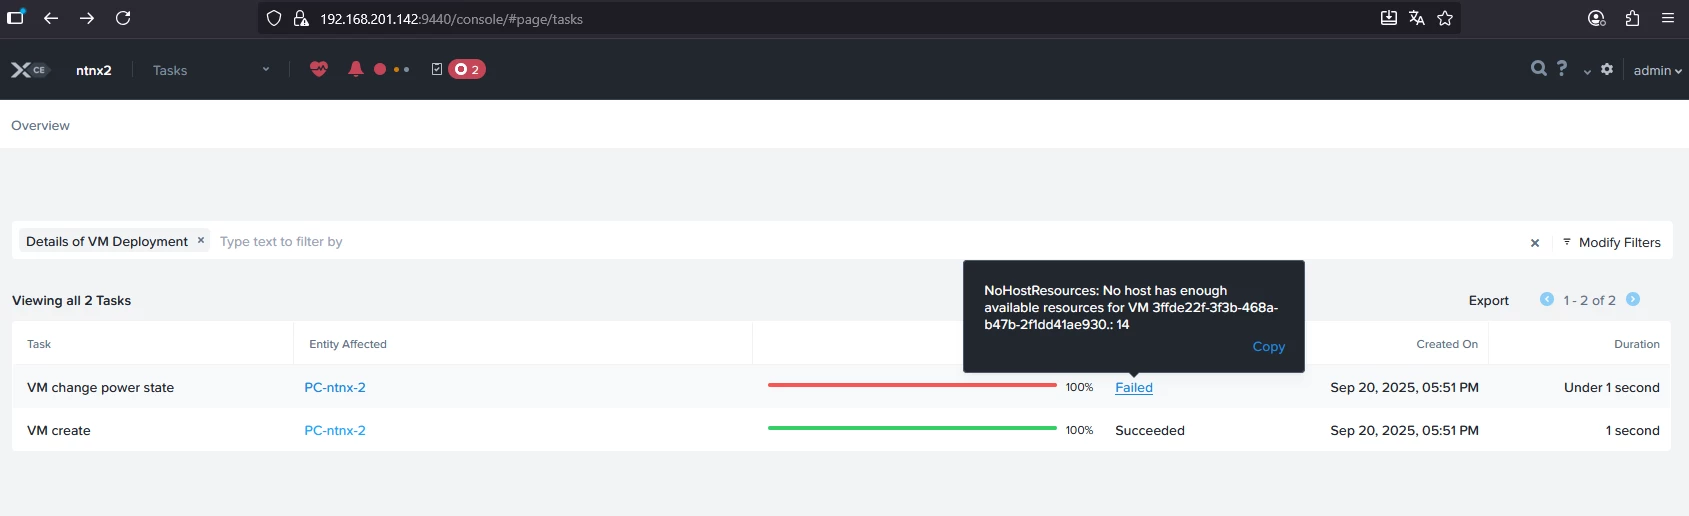Screen dimensions: 1689x516
Task: Open the cluster health heart icon
Action: (319, 69)
